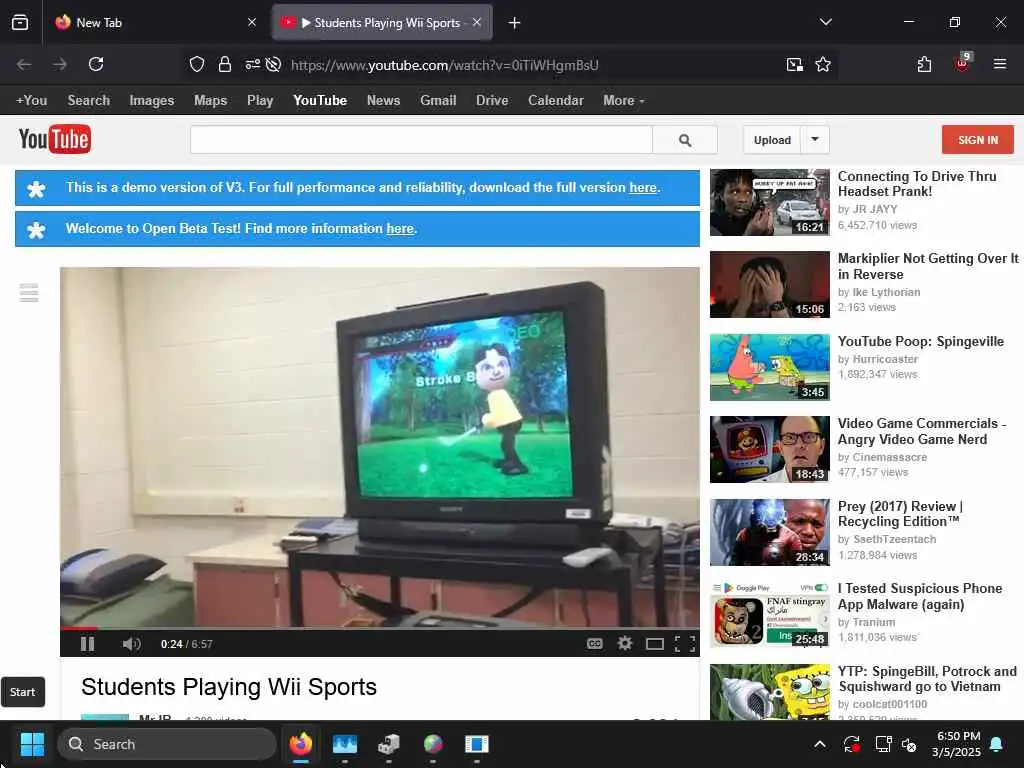Bookmark this page with star icon
Viewport: 1024px width, 768px height.
pyautogui.click(x=823, y=64)
